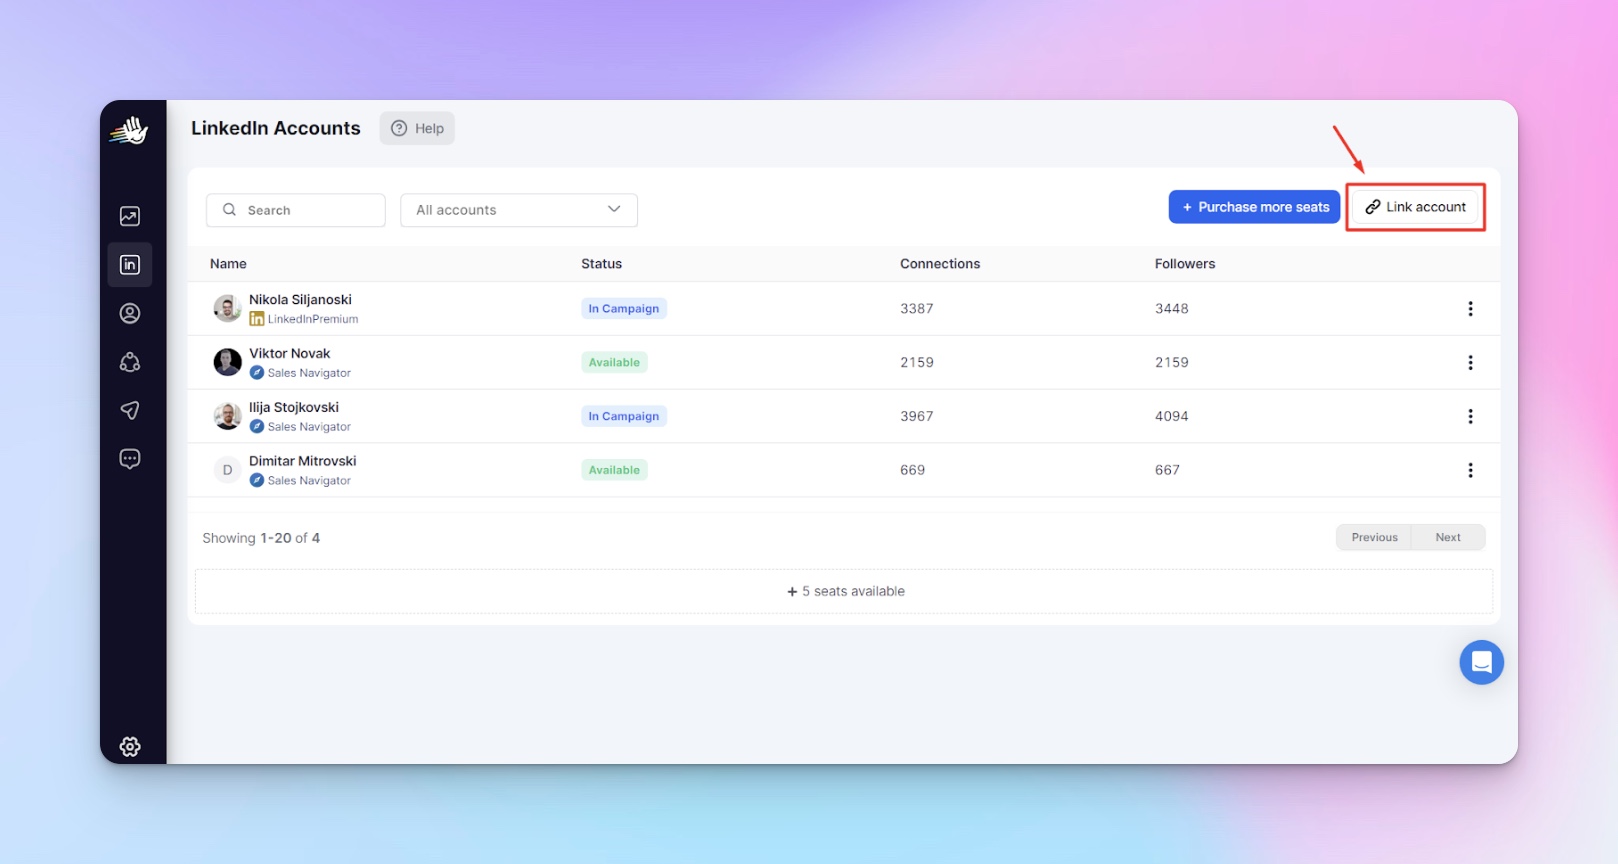Click the Link account button
1618x864 pixels.
[x=1415, y=207]
